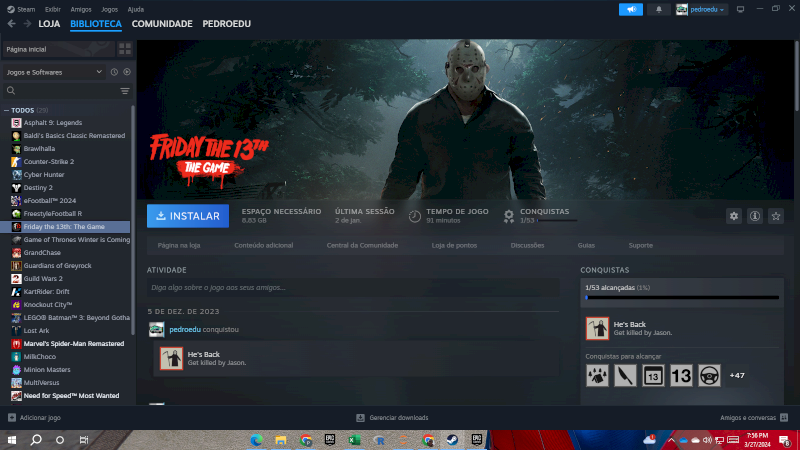Open the Ajuda menu
The height and width of the screenshot is (450, 800).
pos(135,9)
